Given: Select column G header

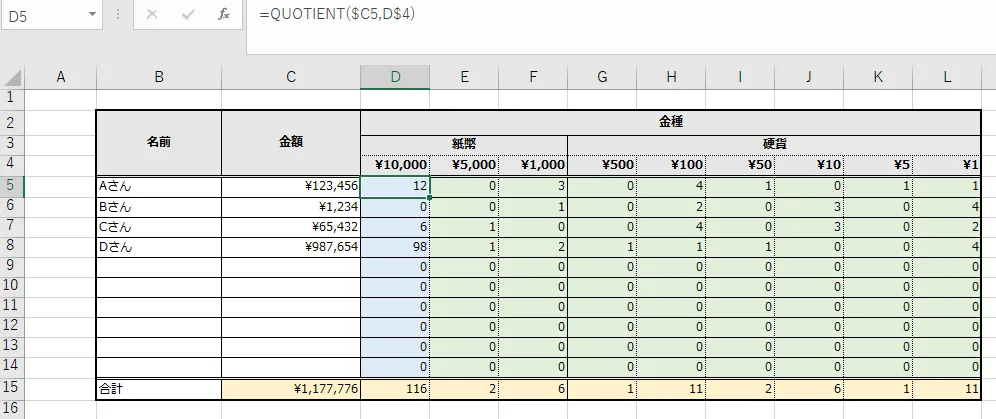Looking at the screenshot, I should 602,77.
